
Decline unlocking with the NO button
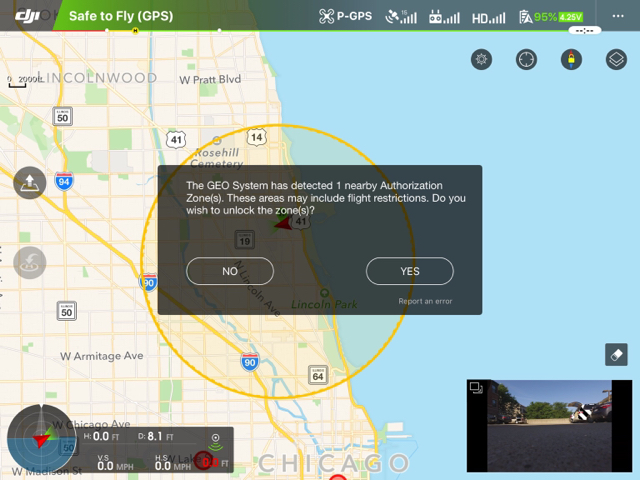pos(230,271)
